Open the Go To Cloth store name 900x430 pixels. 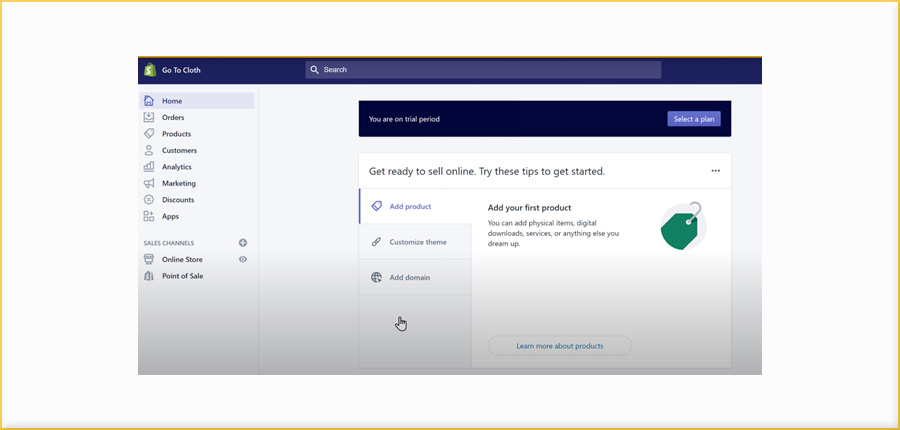click(x=181, y=70)
